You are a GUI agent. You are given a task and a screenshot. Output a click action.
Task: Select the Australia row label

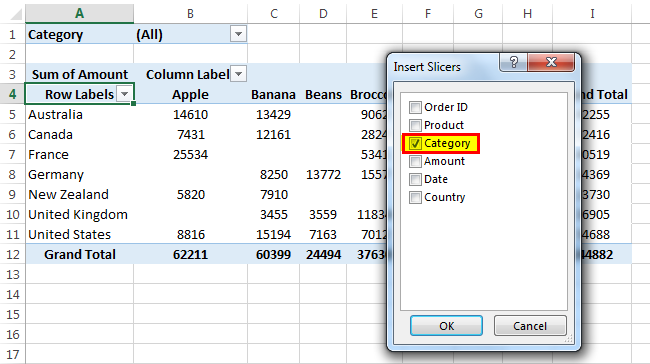(80, 114)
